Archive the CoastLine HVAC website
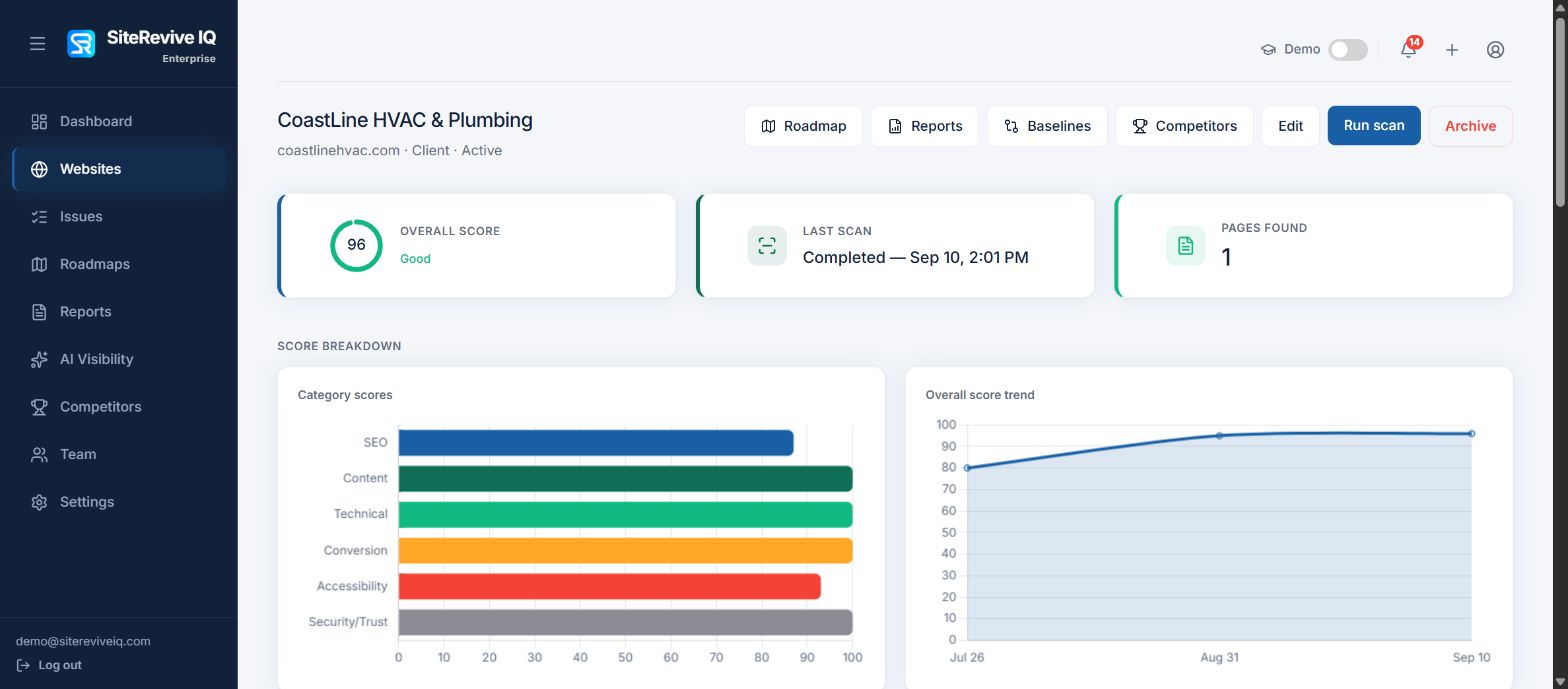The width and height of the screenshot is (1568, 689). 1470,126
